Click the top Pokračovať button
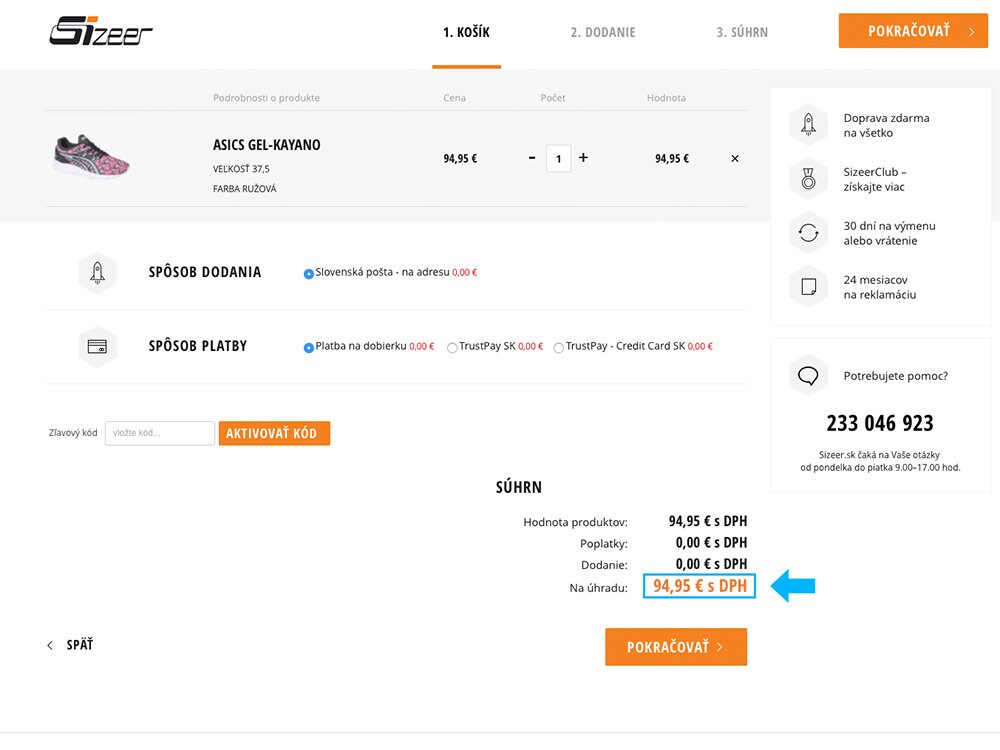The width and height of the screenshot is (1000, 750). [913, 31]
